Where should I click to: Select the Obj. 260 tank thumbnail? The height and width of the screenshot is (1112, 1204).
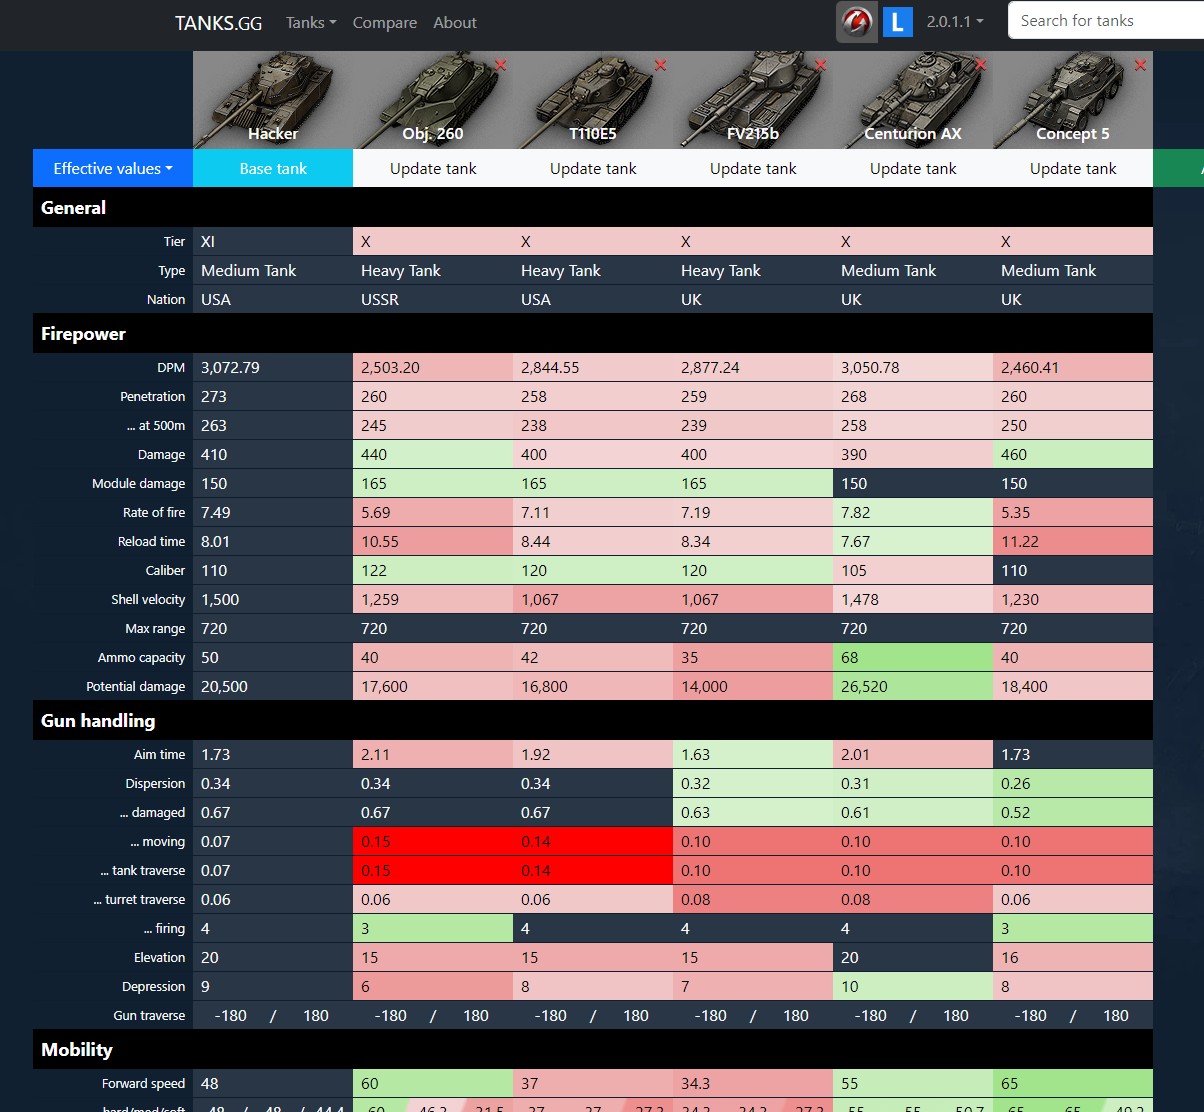(x=433, y=100)
